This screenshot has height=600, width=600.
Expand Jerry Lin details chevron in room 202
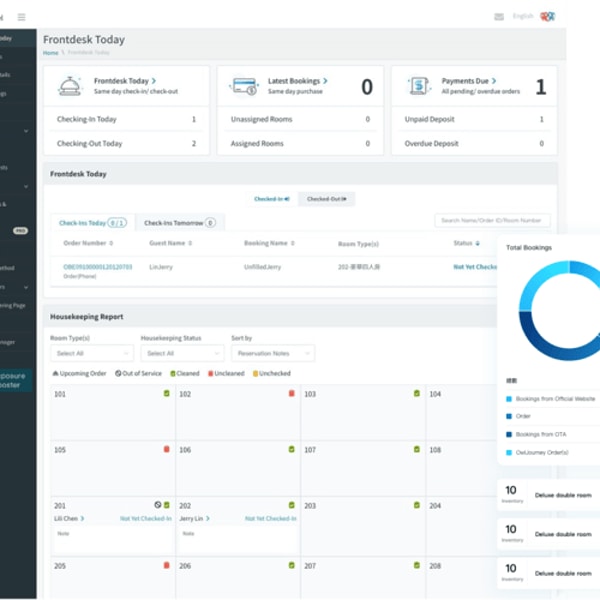208,518
